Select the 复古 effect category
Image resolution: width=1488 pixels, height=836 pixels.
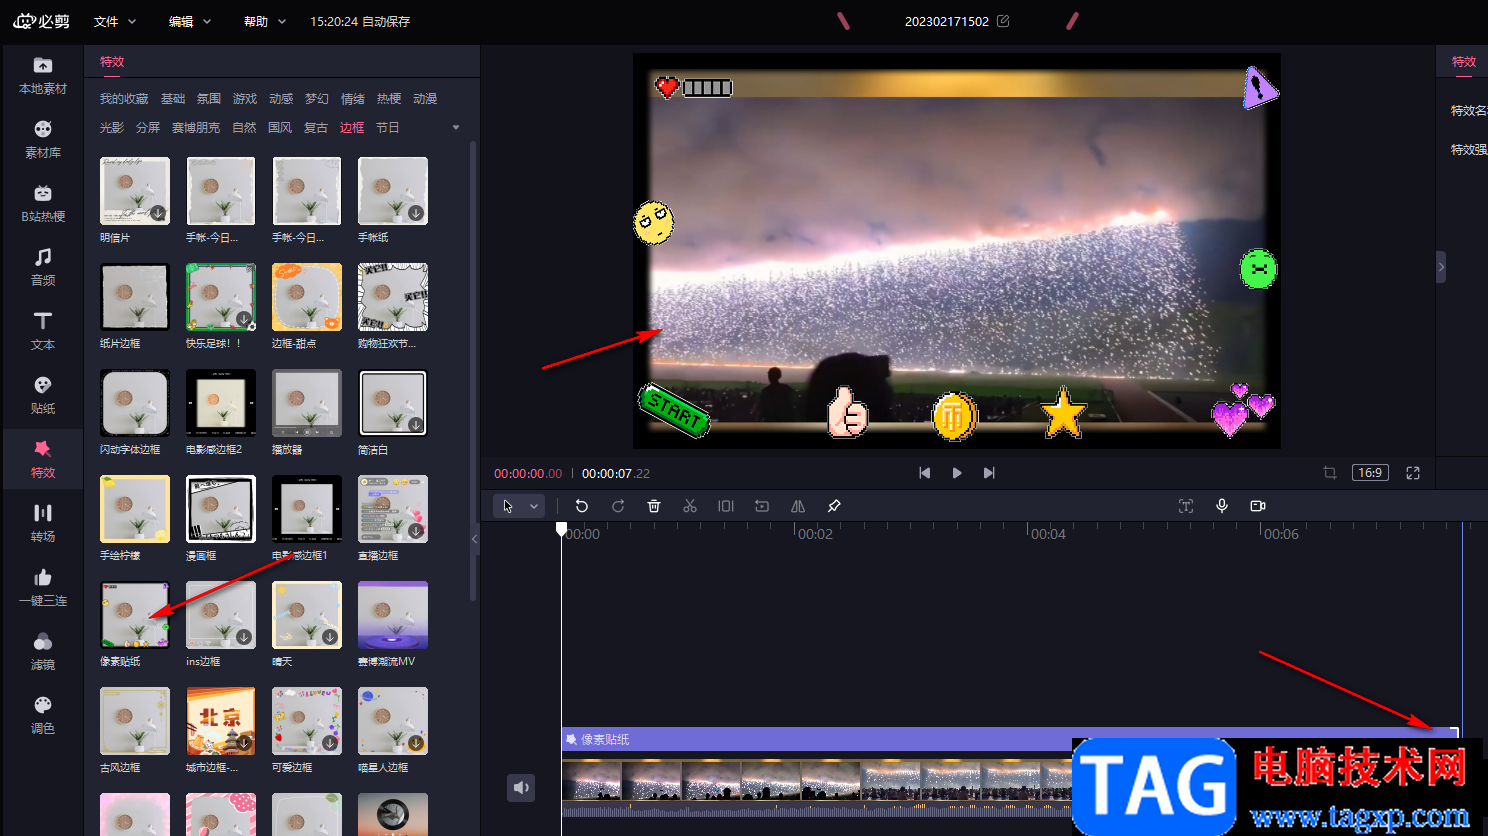pos(316,128)
